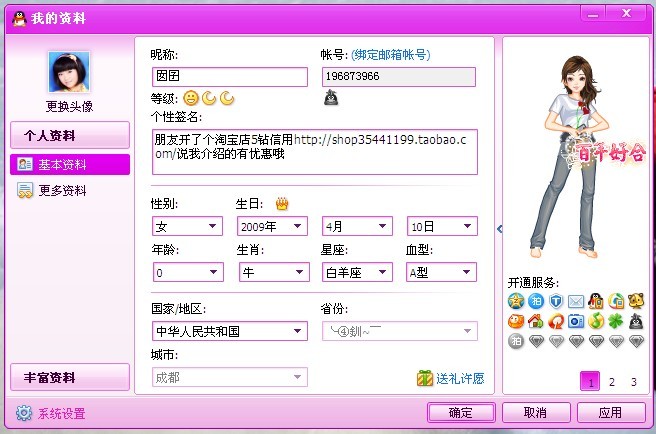Image resolution: width=656 pixels, height=434 pixels.
Task: Click the 送礼许愿 gift box icon
Action: point(425,378)
